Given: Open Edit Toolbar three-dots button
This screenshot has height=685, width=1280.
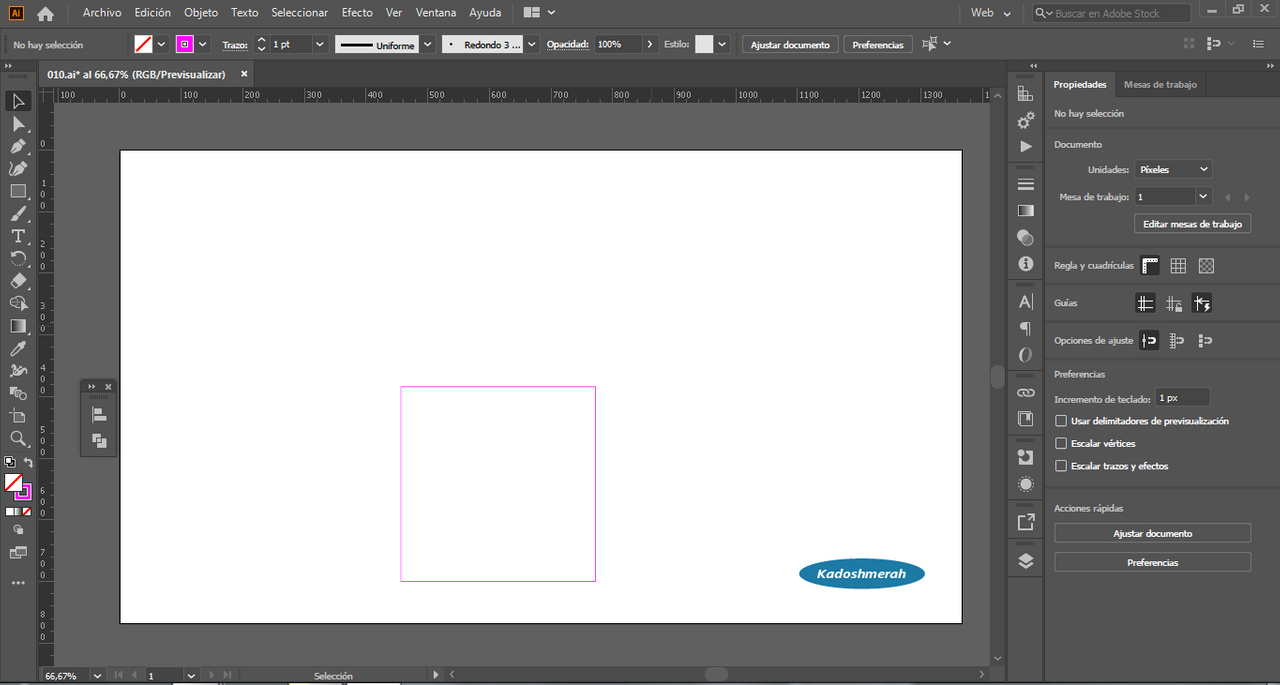Looking at the screenshot, I should point(18,582).
